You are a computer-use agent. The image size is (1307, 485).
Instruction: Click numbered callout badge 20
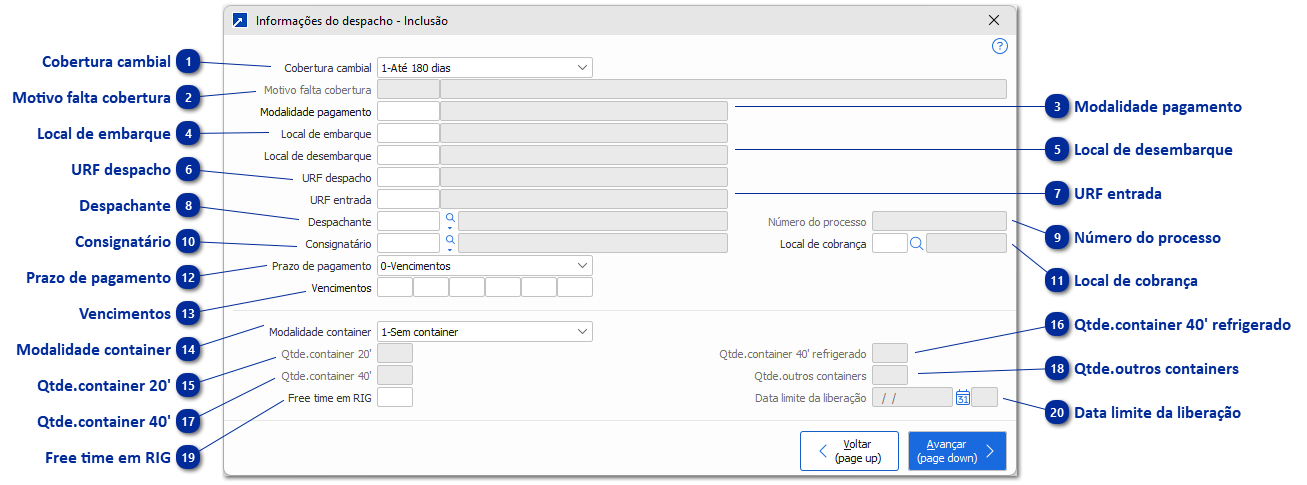[1055, 412]
